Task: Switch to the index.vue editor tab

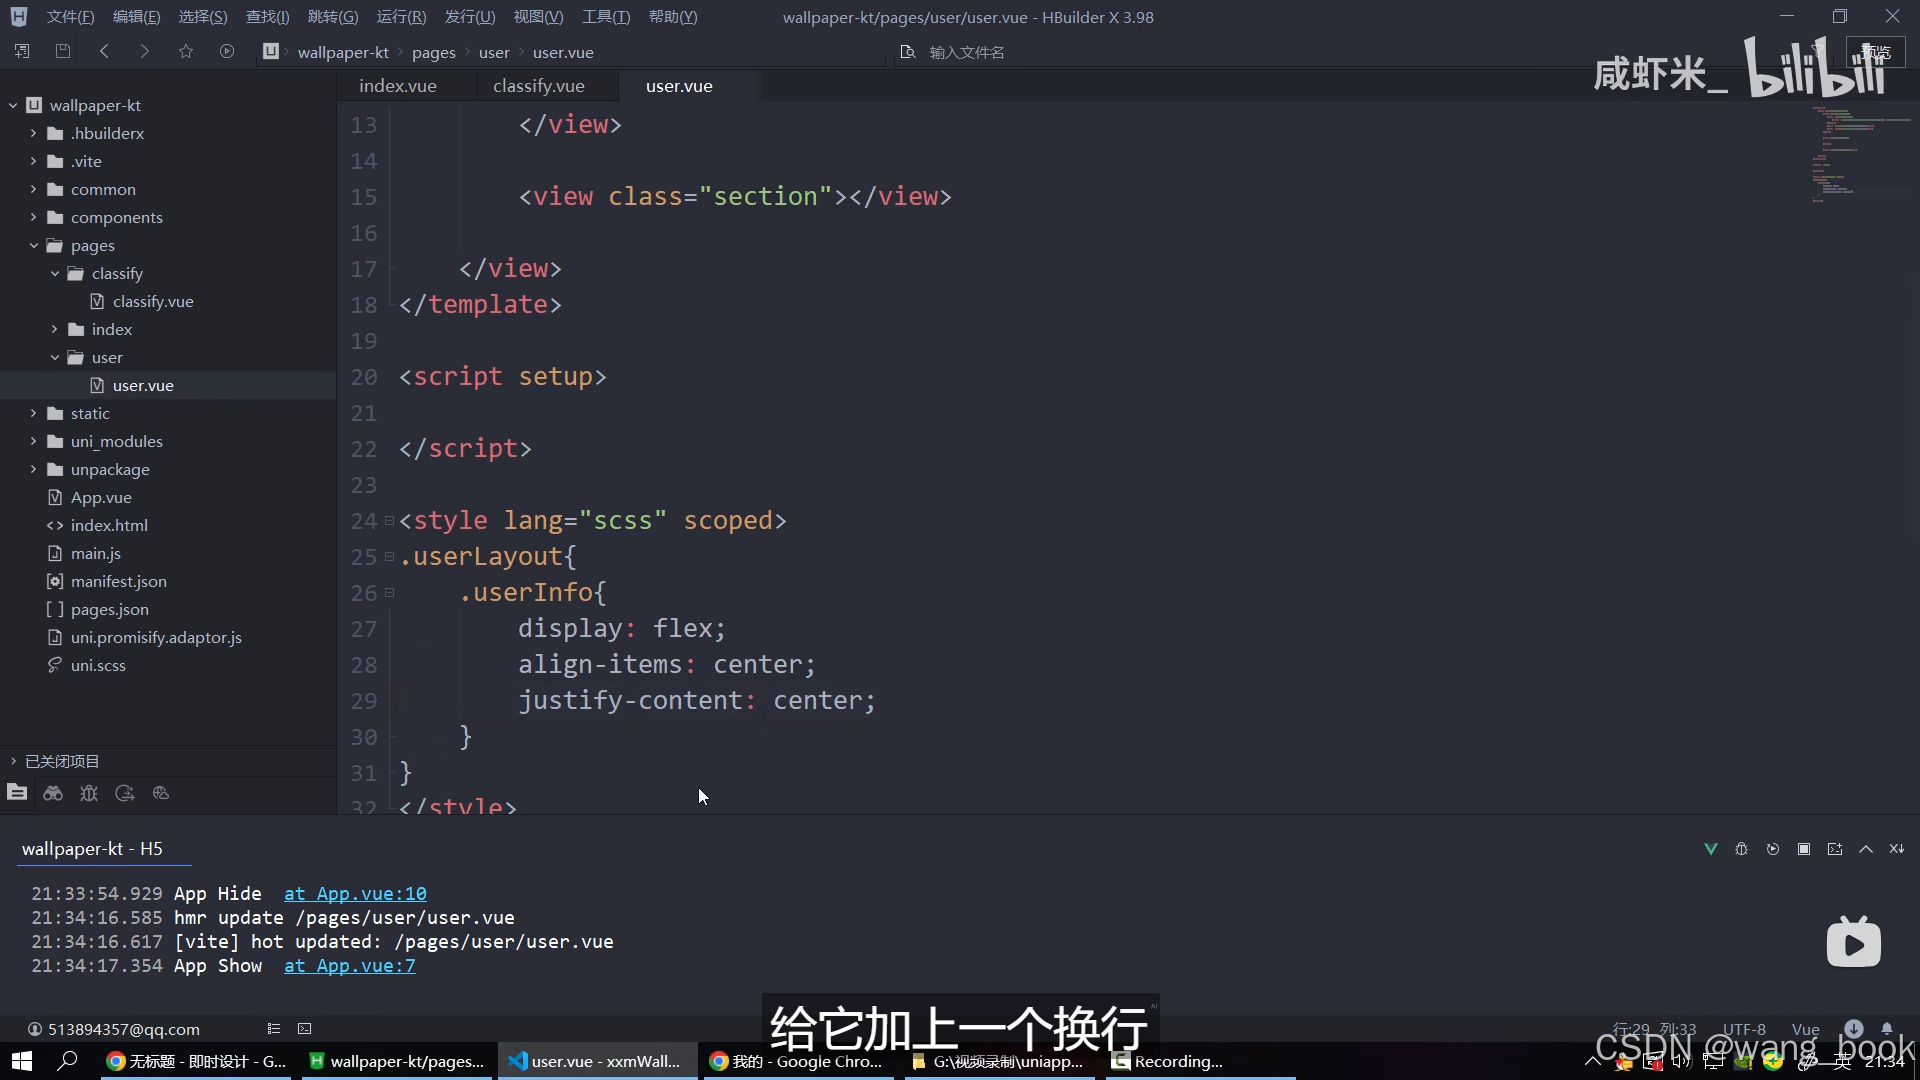Action: pos(398,86)
